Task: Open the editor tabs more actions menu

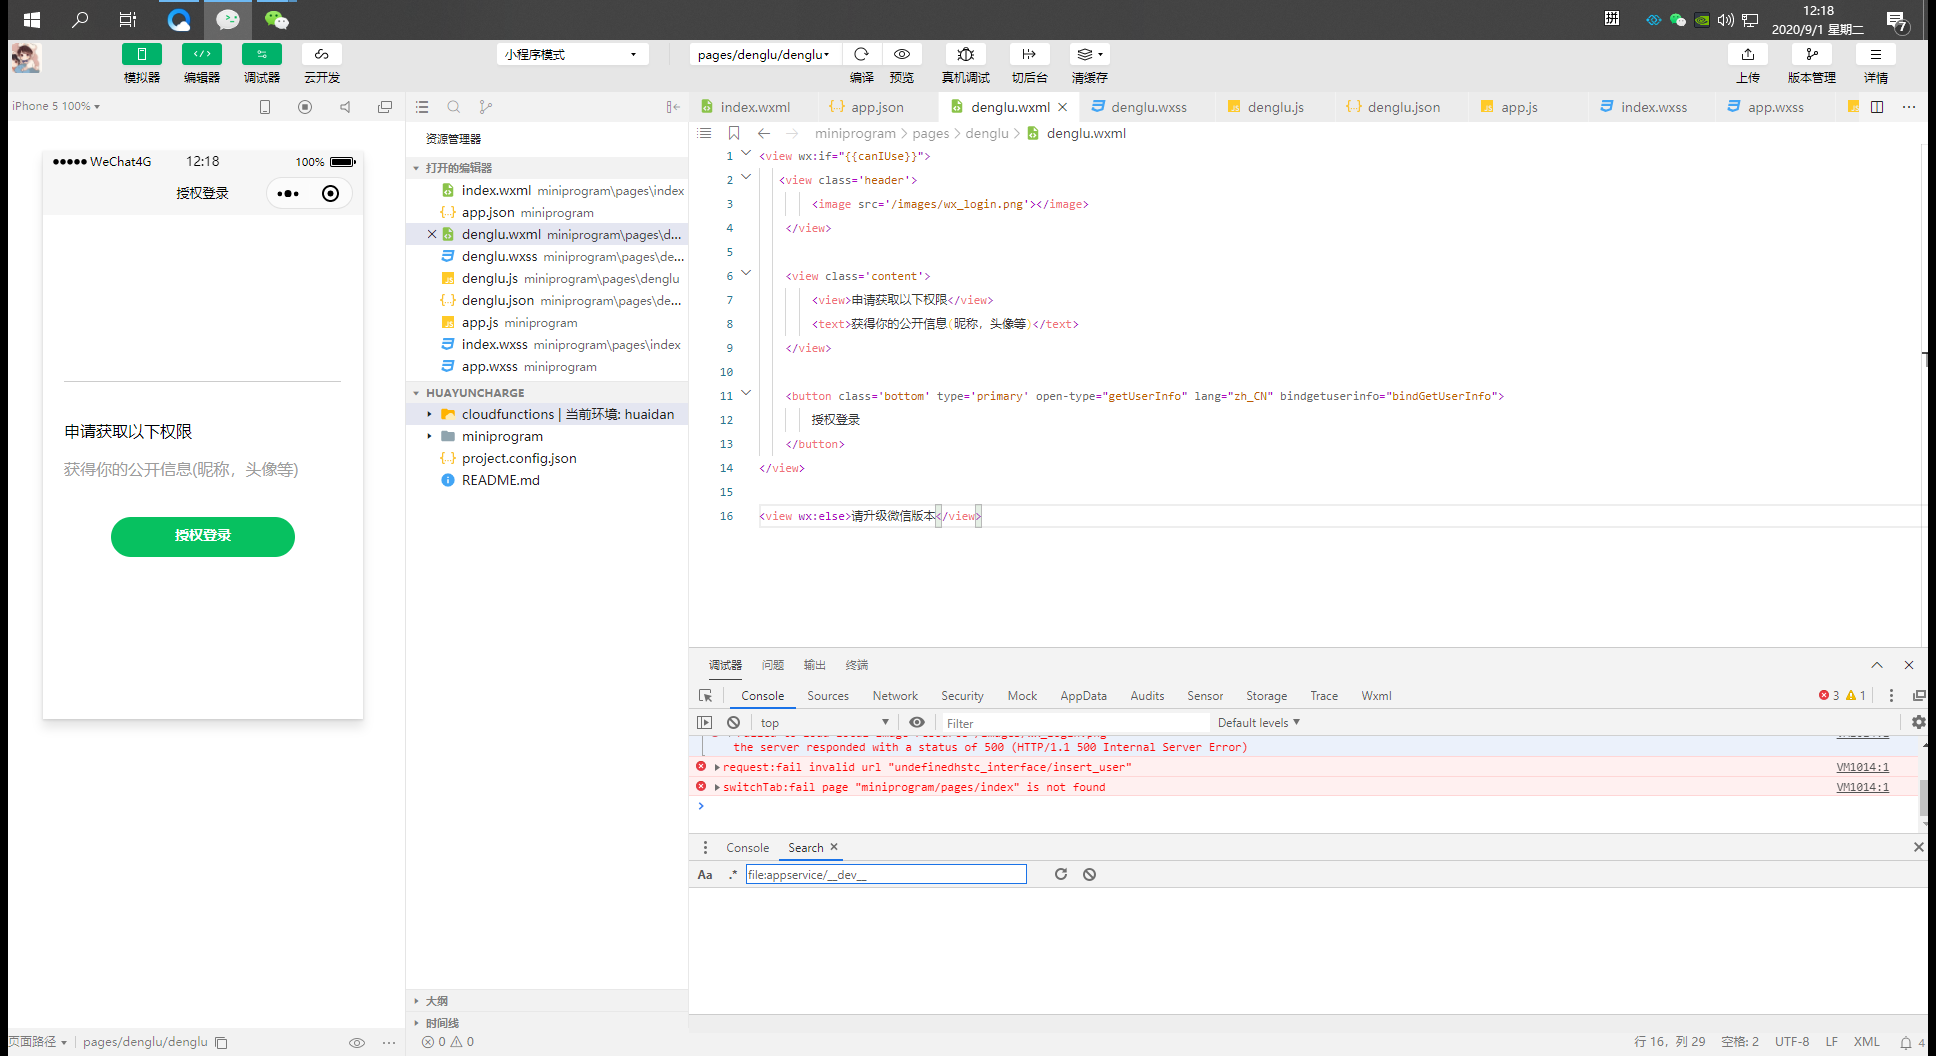Action: pyautogui.click(x=1909, y=107)
